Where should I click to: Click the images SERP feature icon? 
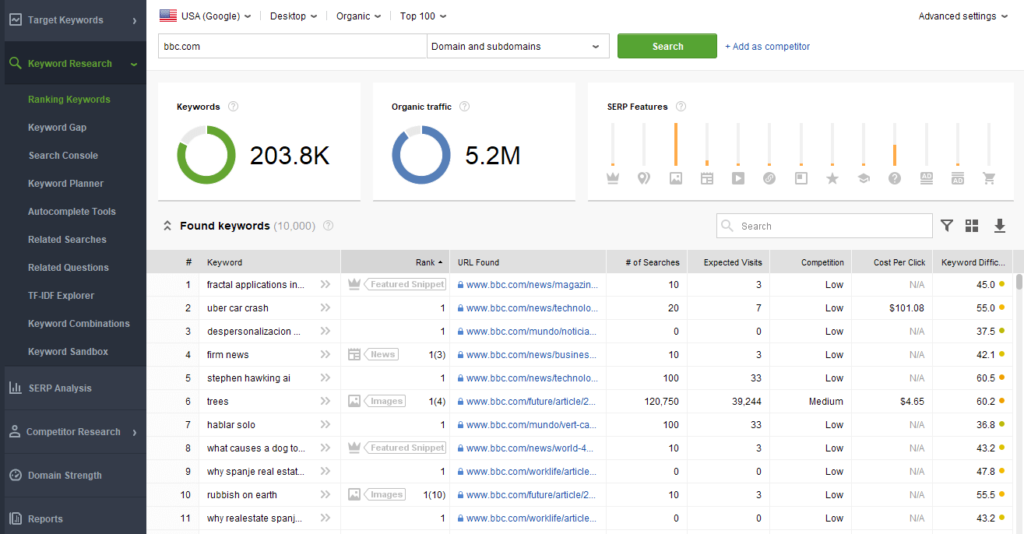click(676, 178)
